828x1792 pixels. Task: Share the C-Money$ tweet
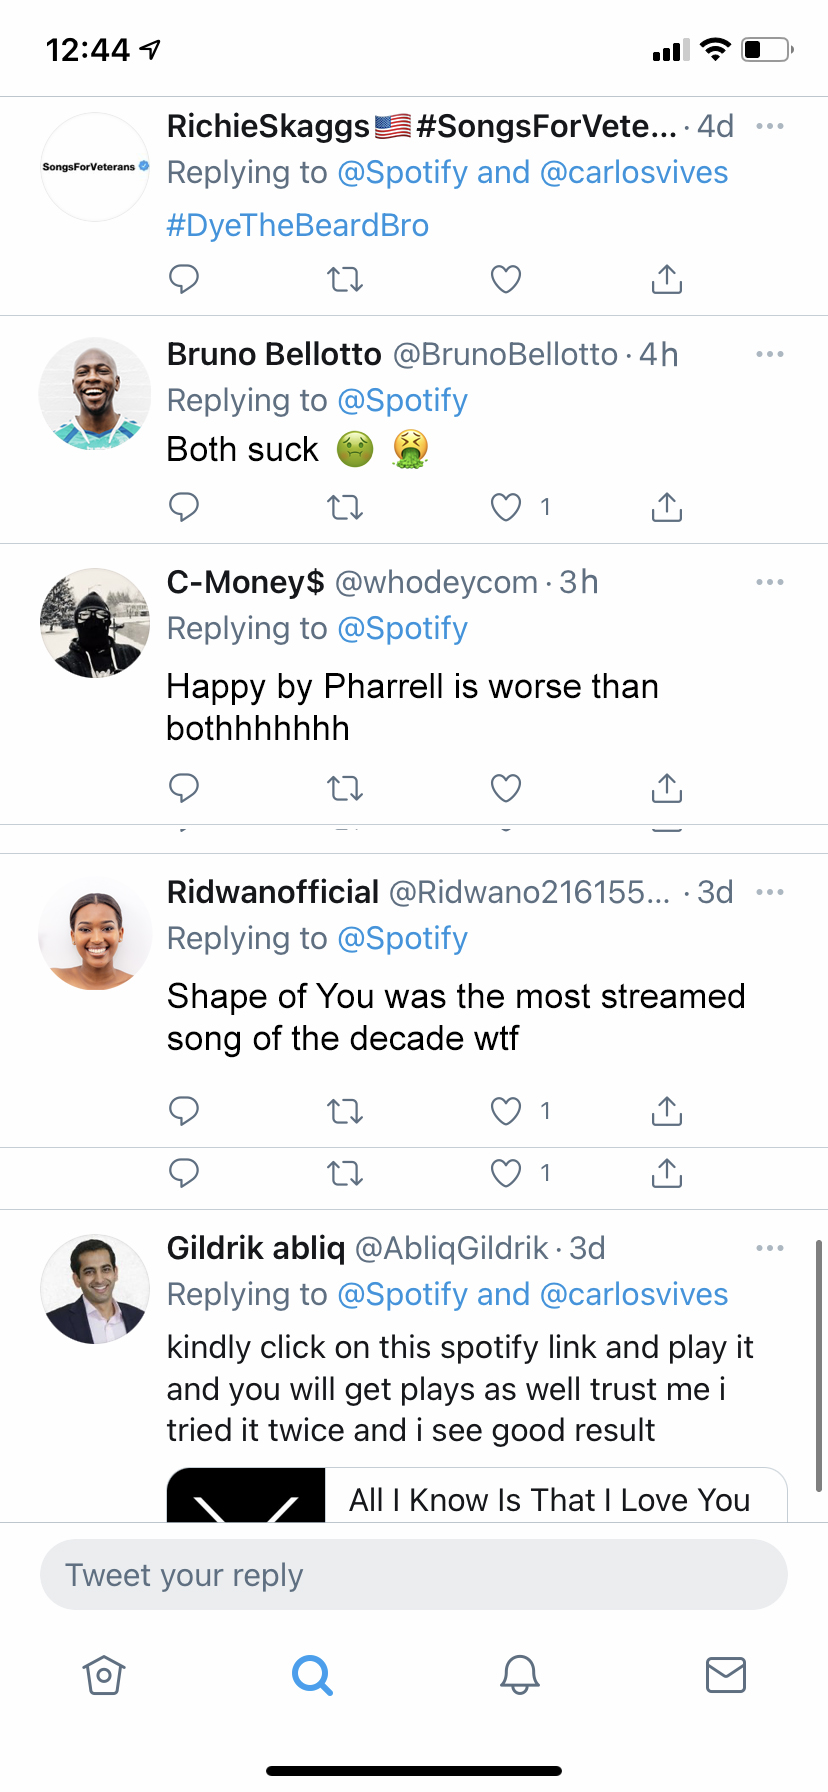[667, 789]
